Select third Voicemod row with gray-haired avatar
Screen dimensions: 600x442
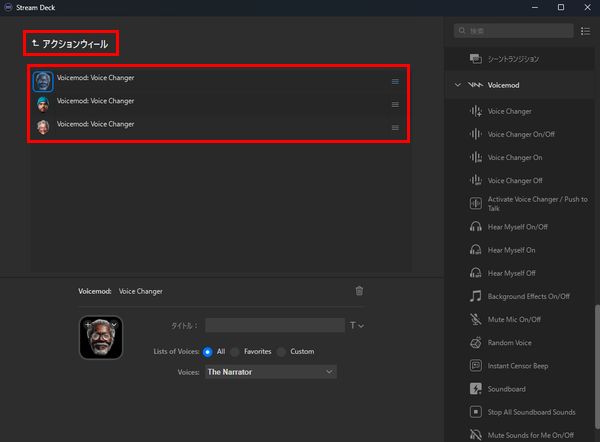pyautogui.click(x=216, y=127)
